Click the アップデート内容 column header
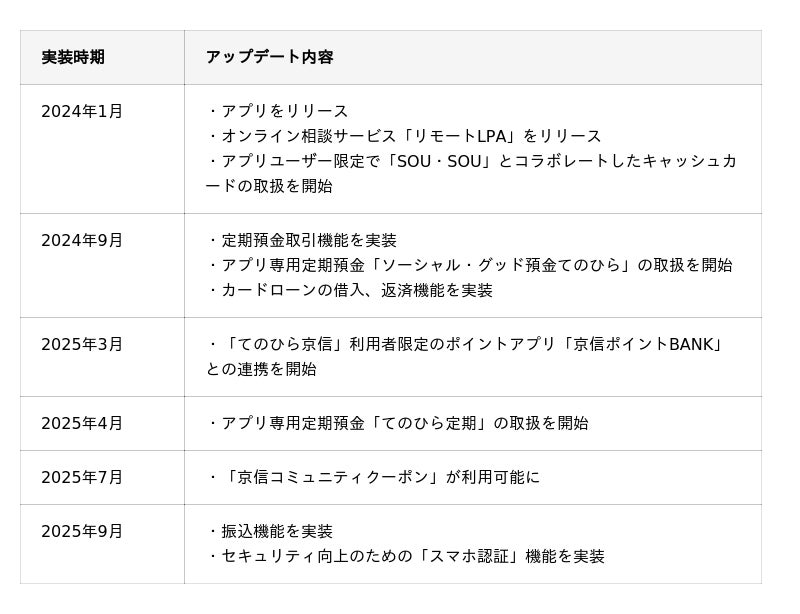 tap(269, 57)
